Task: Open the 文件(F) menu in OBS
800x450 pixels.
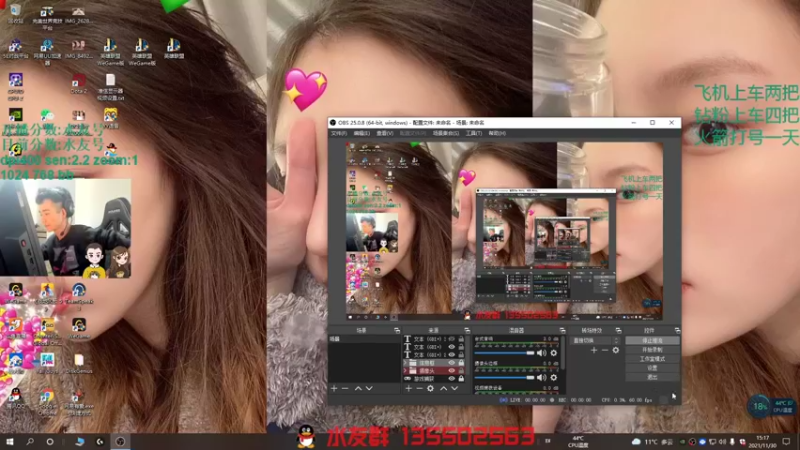Action: point(339,133)
